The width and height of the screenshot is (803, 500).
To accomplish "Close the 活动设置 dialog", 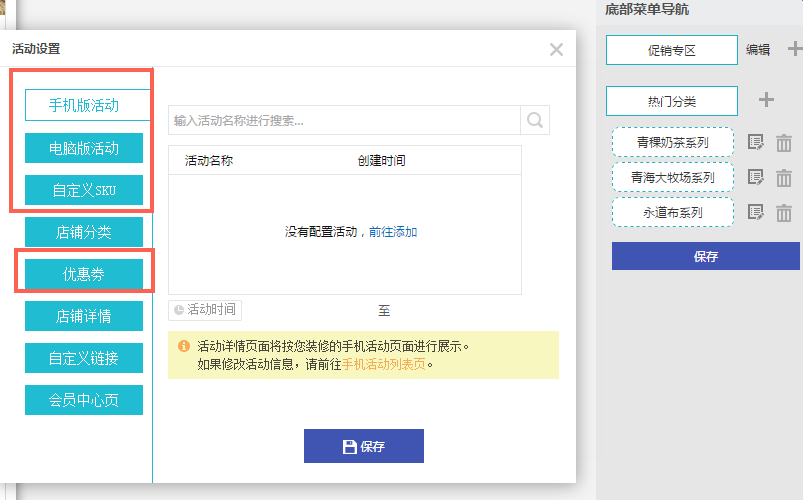I will (557, 50).
